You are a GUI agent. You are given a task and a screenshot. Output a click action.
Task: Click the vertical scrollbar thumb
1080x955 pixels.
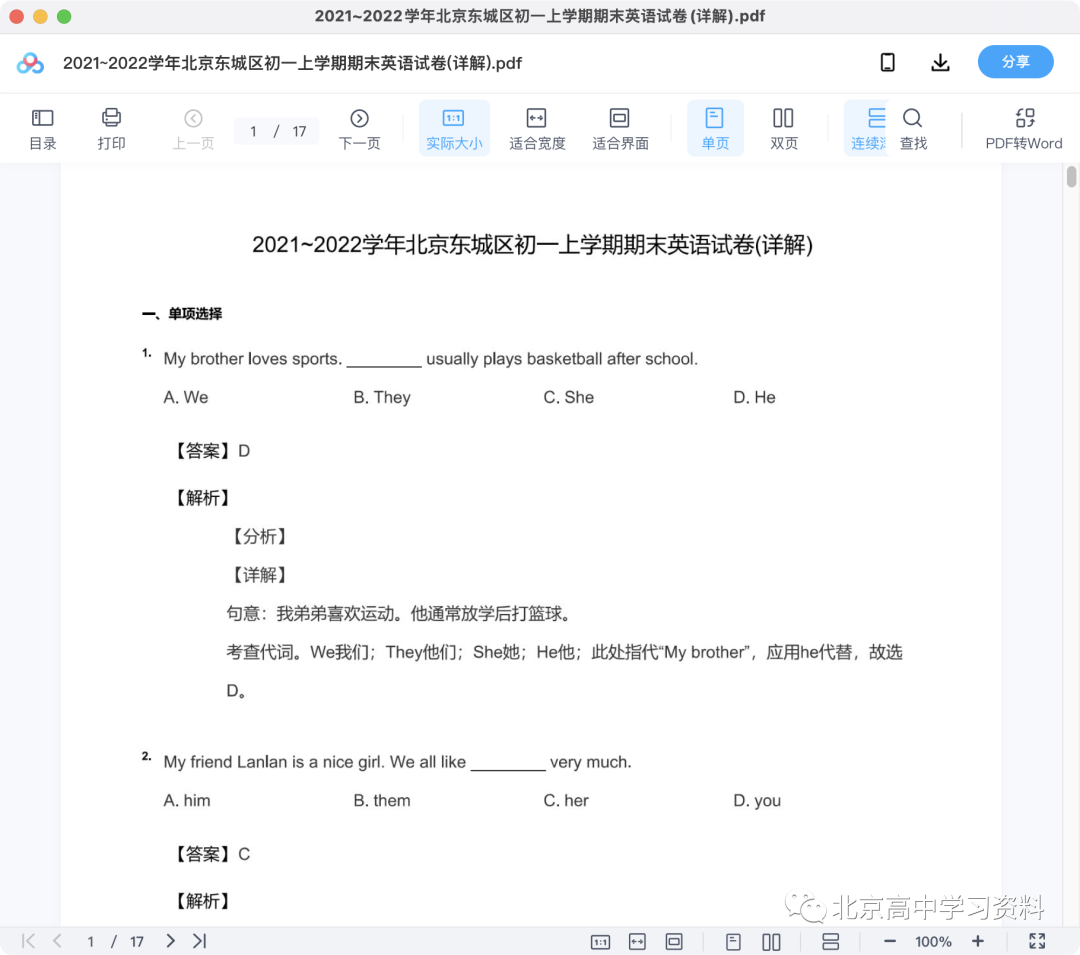pos(1071,176)
